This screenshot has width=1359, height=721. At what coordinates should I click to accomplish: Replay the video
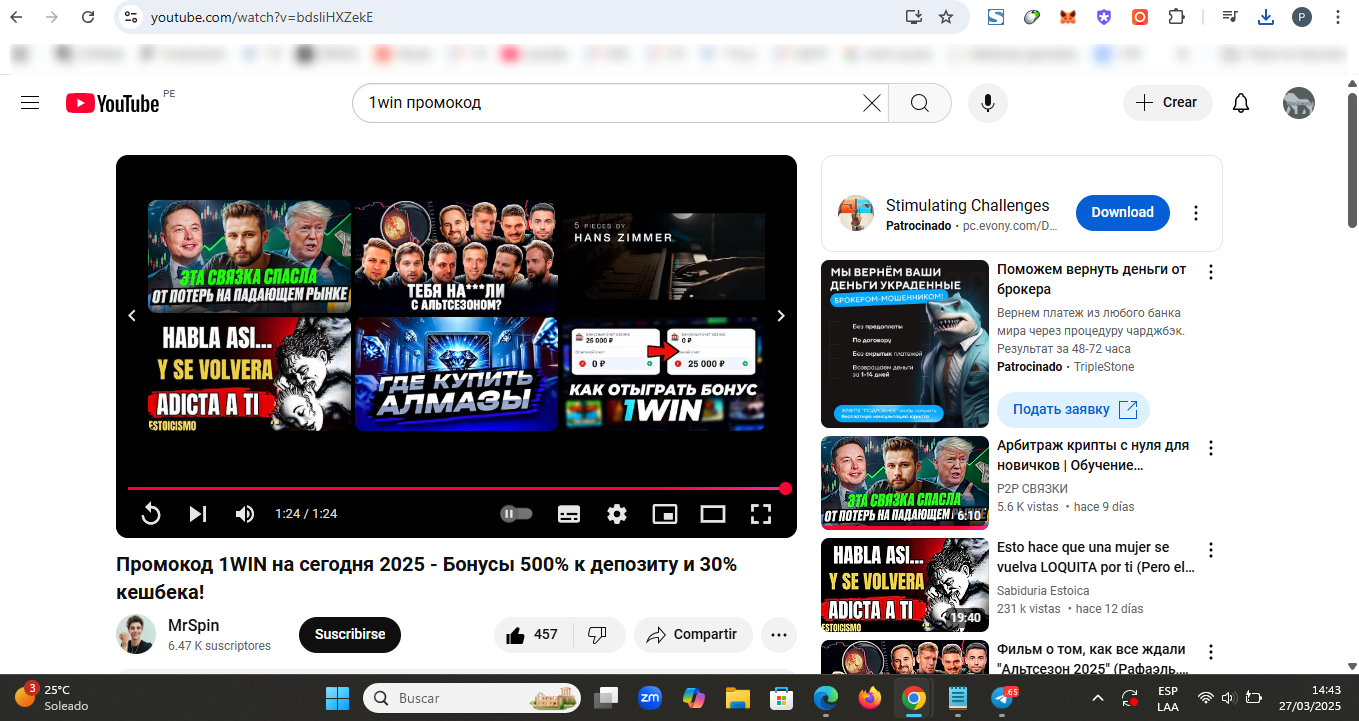click(x=151, y=514)
